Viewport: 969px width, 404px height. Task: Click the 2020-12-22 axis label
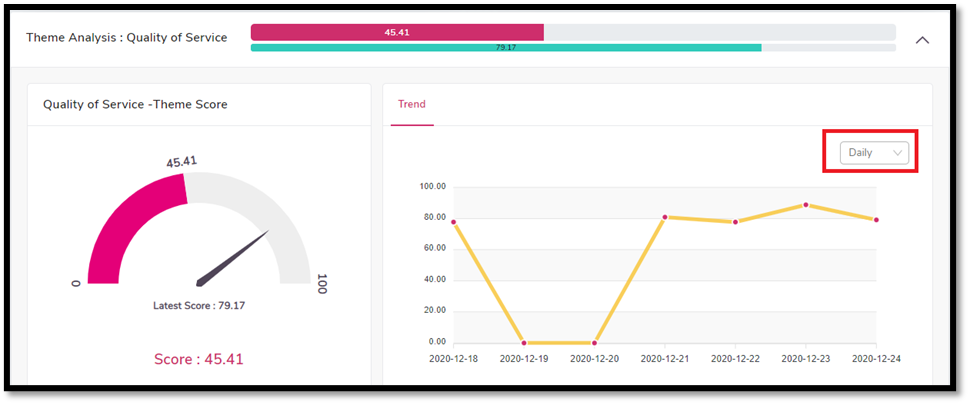click(735, 358)
